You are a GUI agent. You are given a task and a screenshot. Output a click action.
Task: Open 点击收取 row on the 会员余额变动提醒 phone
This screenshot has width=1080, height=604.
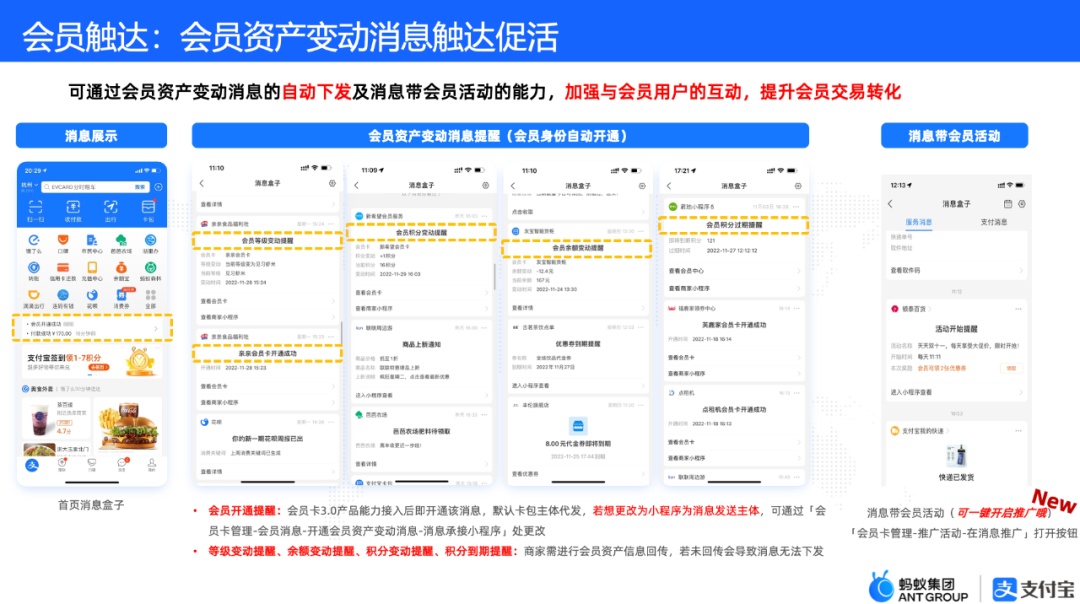click(x=578, y=212)
